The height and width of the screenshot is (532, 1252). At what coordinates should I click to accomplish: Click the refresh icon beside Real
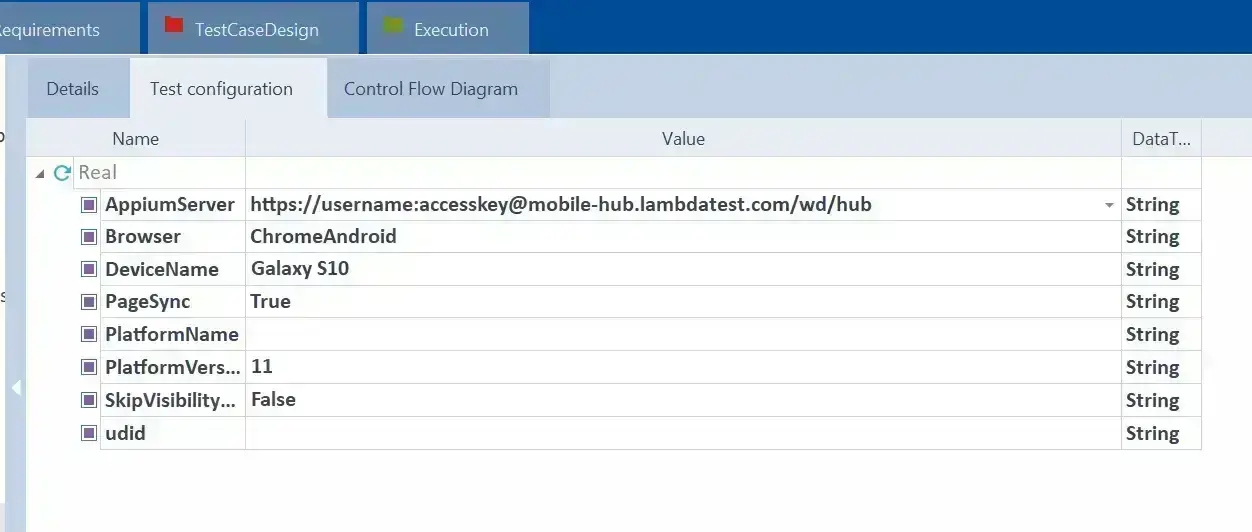(62, 173)
